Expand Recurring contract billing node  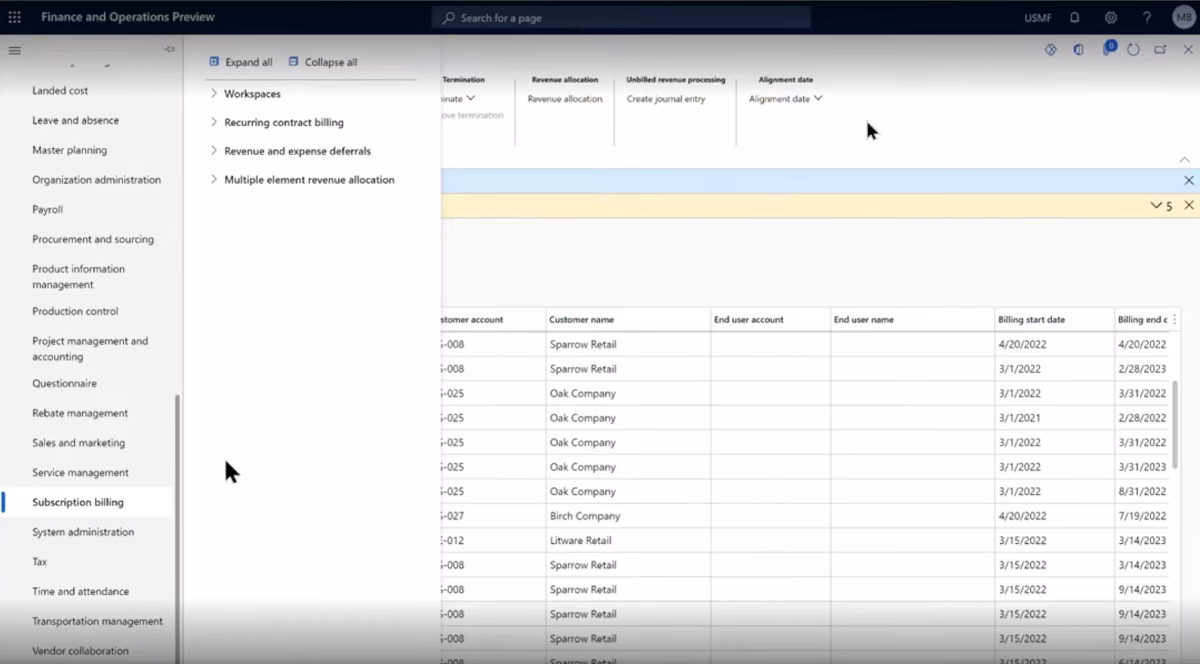tap(214, 122)
